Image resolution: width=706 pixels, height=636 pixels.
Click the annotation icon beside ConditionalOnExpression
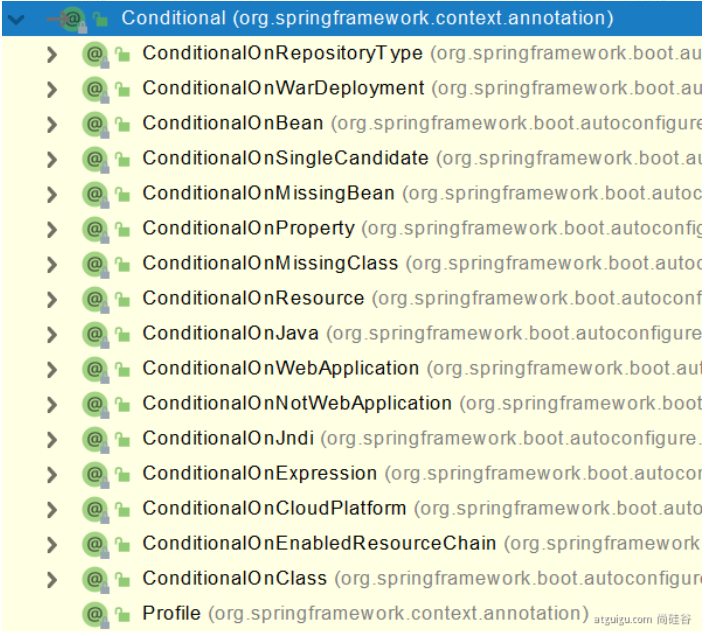point(95,475)
